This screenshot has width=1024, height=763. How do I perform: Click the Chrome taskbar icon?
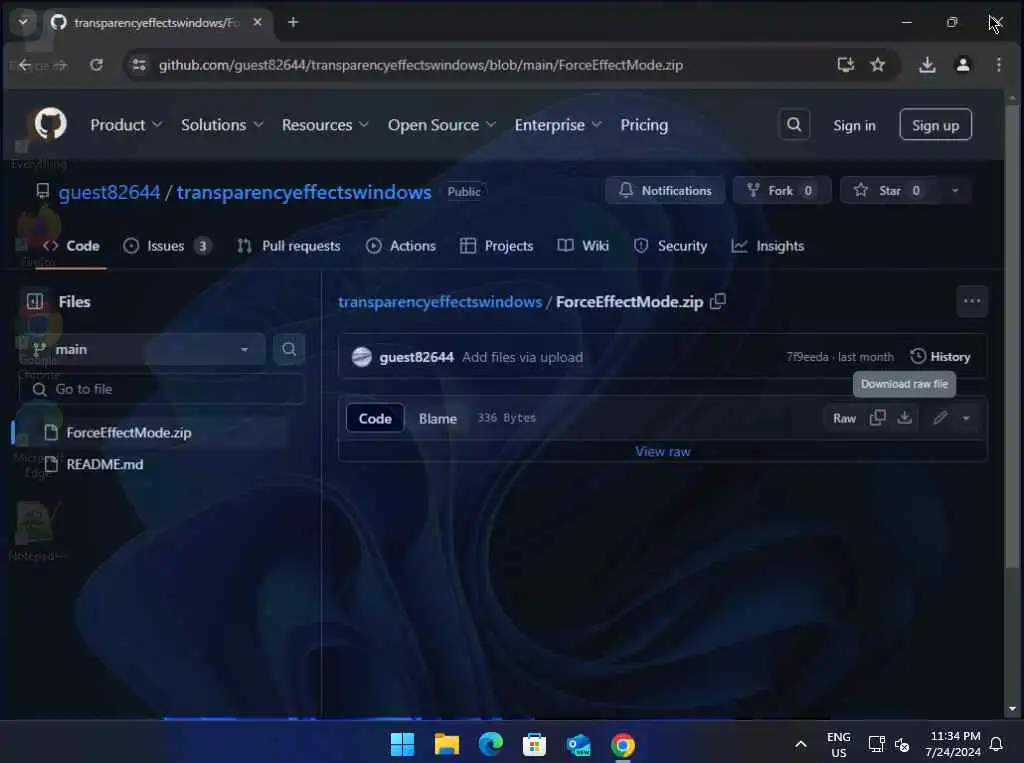click(622, 745)
